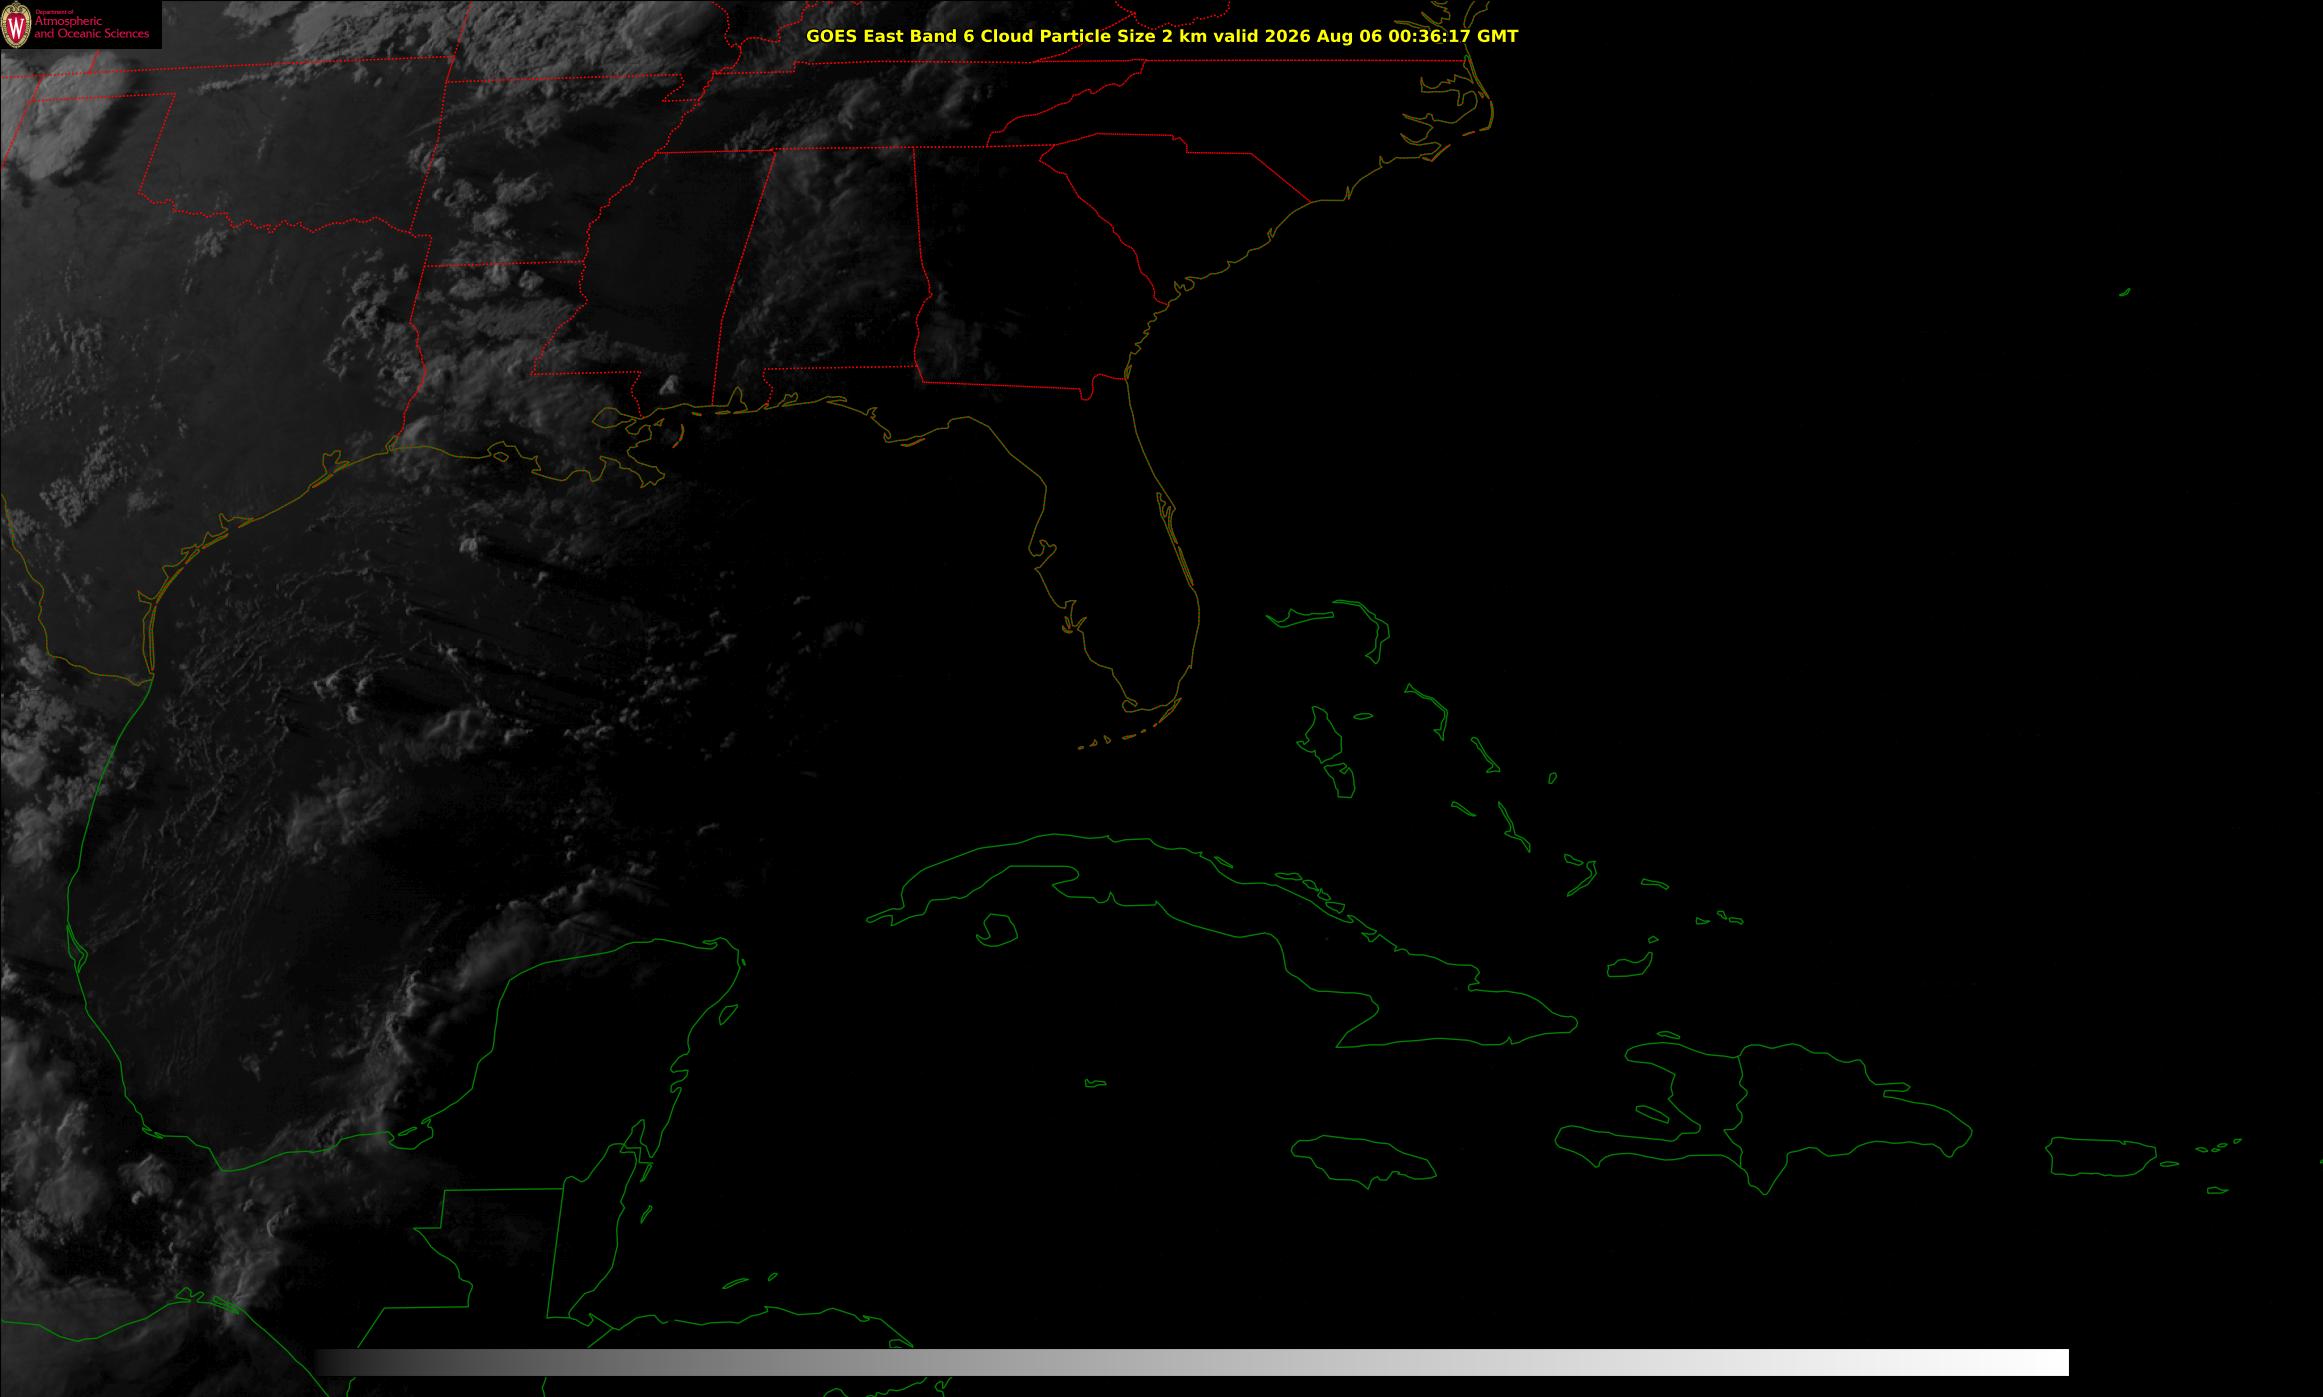Click inside the Puerto Rico outline
This screenshot has height=1397, width=2323.
[x=2099, y=1156]
